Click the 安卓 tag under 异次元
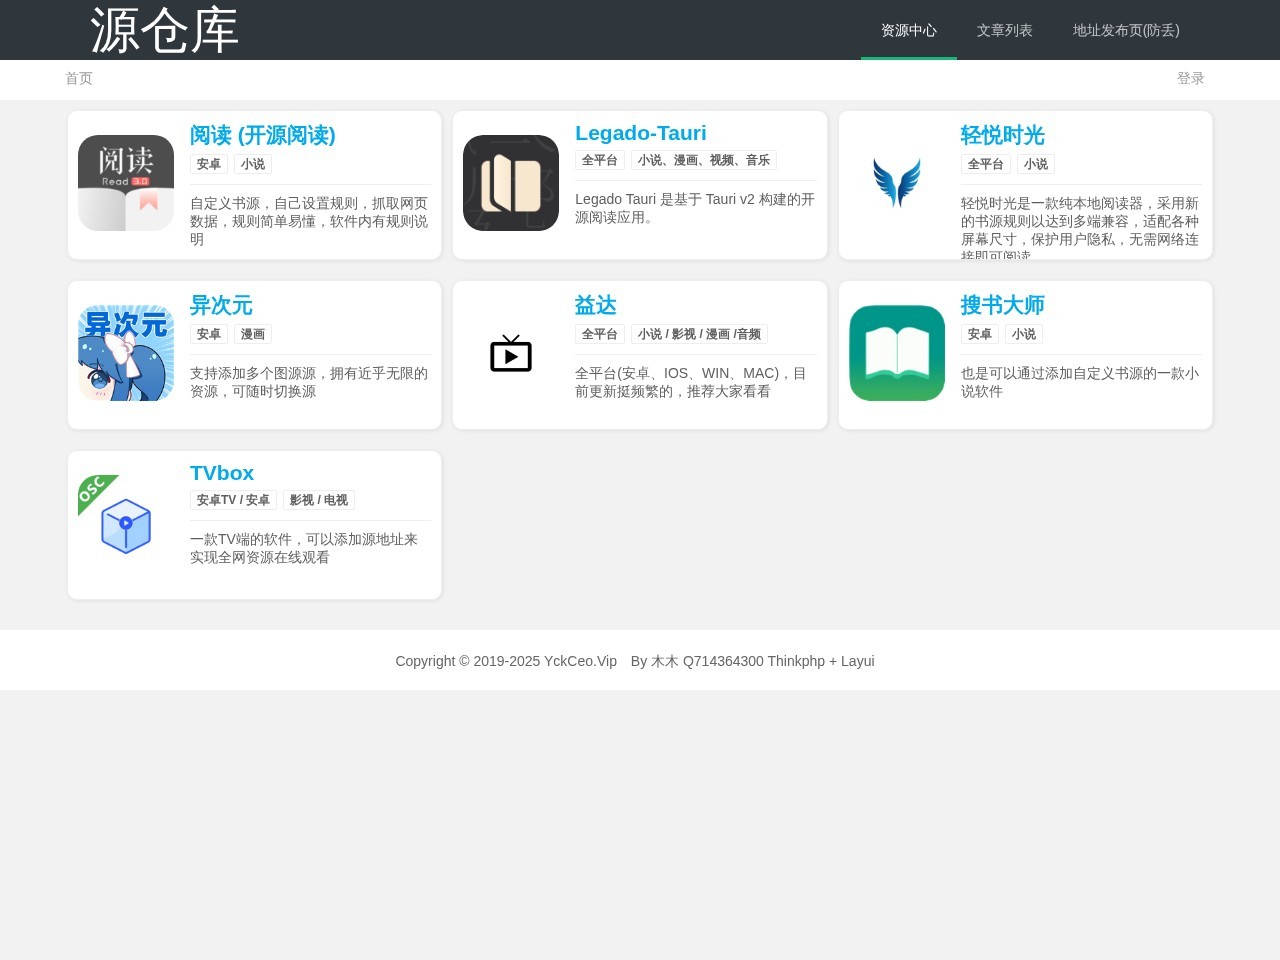The height and width of the screenshot is (960, 1280). click(209, 334)
